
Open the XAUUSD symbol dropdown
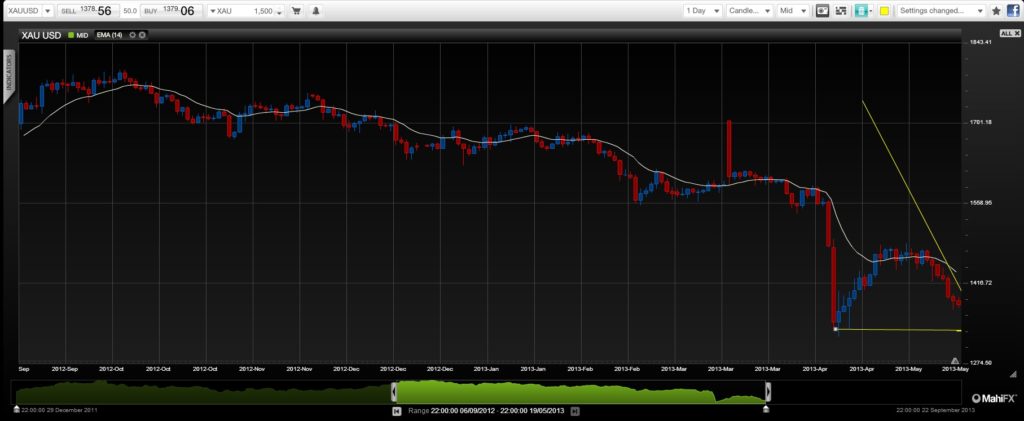(x=48, y=10)
